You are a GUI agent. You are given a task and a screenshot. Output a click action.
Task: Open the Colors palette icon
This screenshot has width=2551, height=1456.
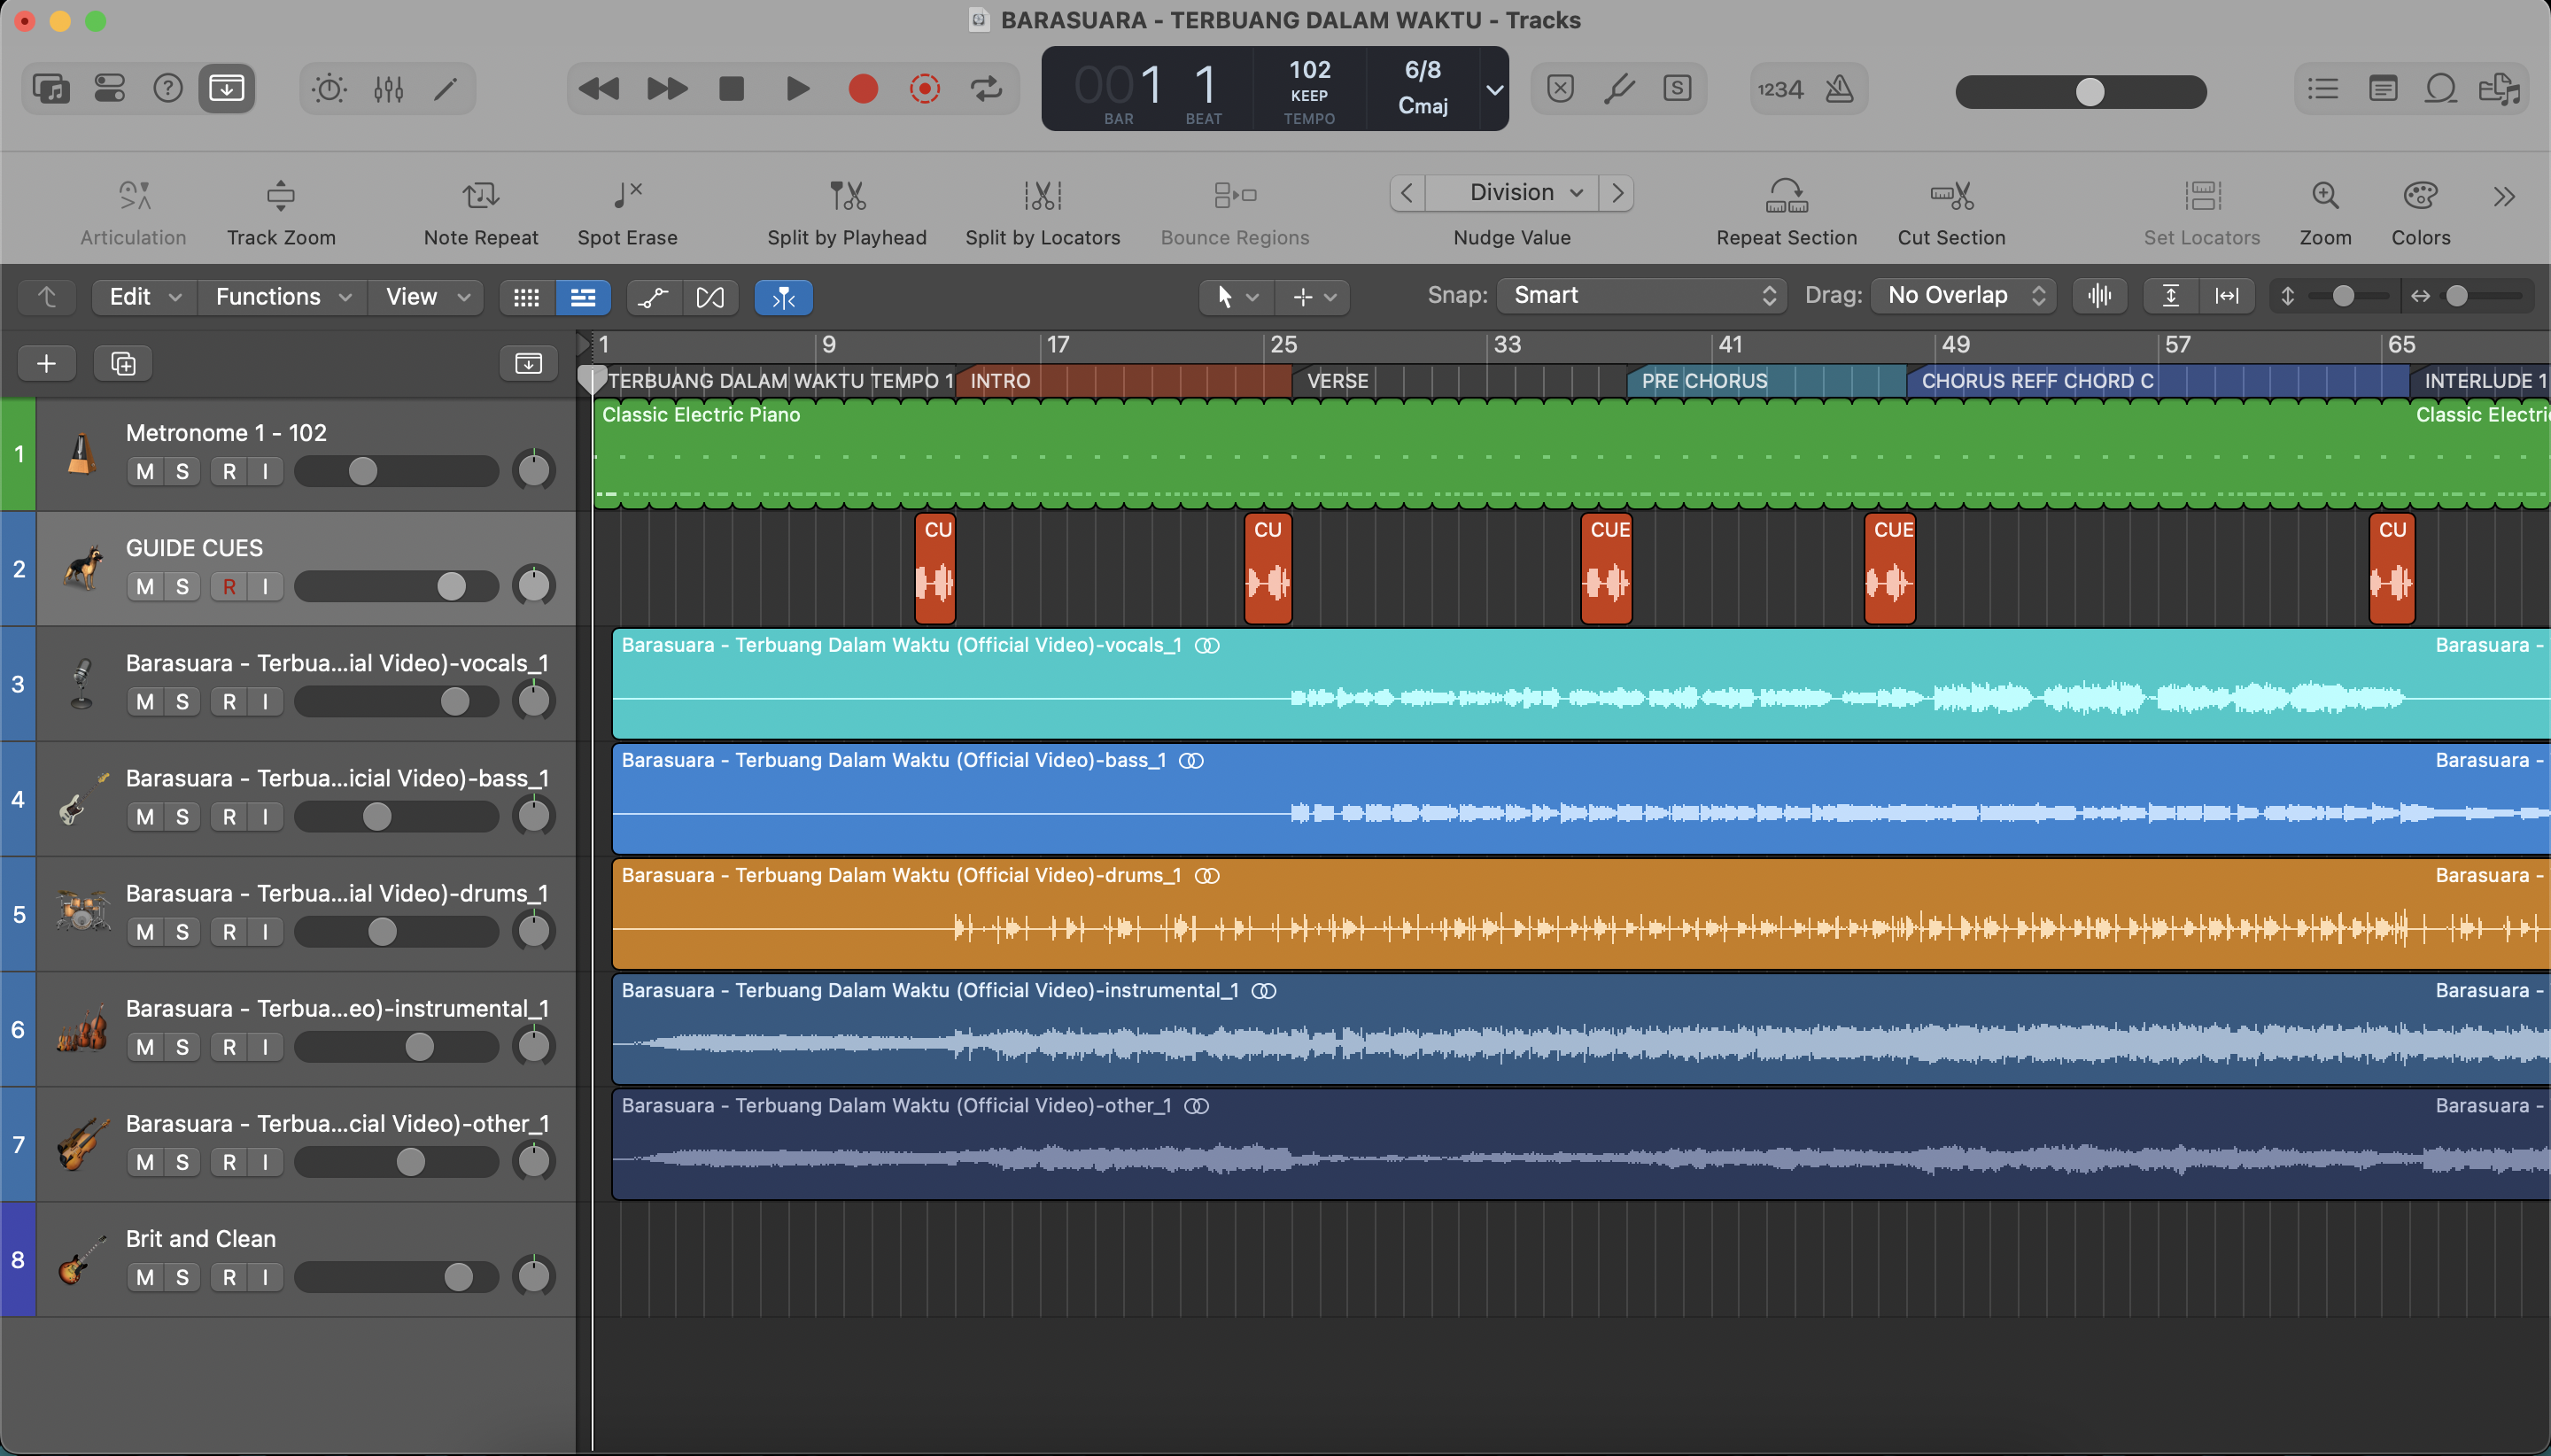(2420, 195)
